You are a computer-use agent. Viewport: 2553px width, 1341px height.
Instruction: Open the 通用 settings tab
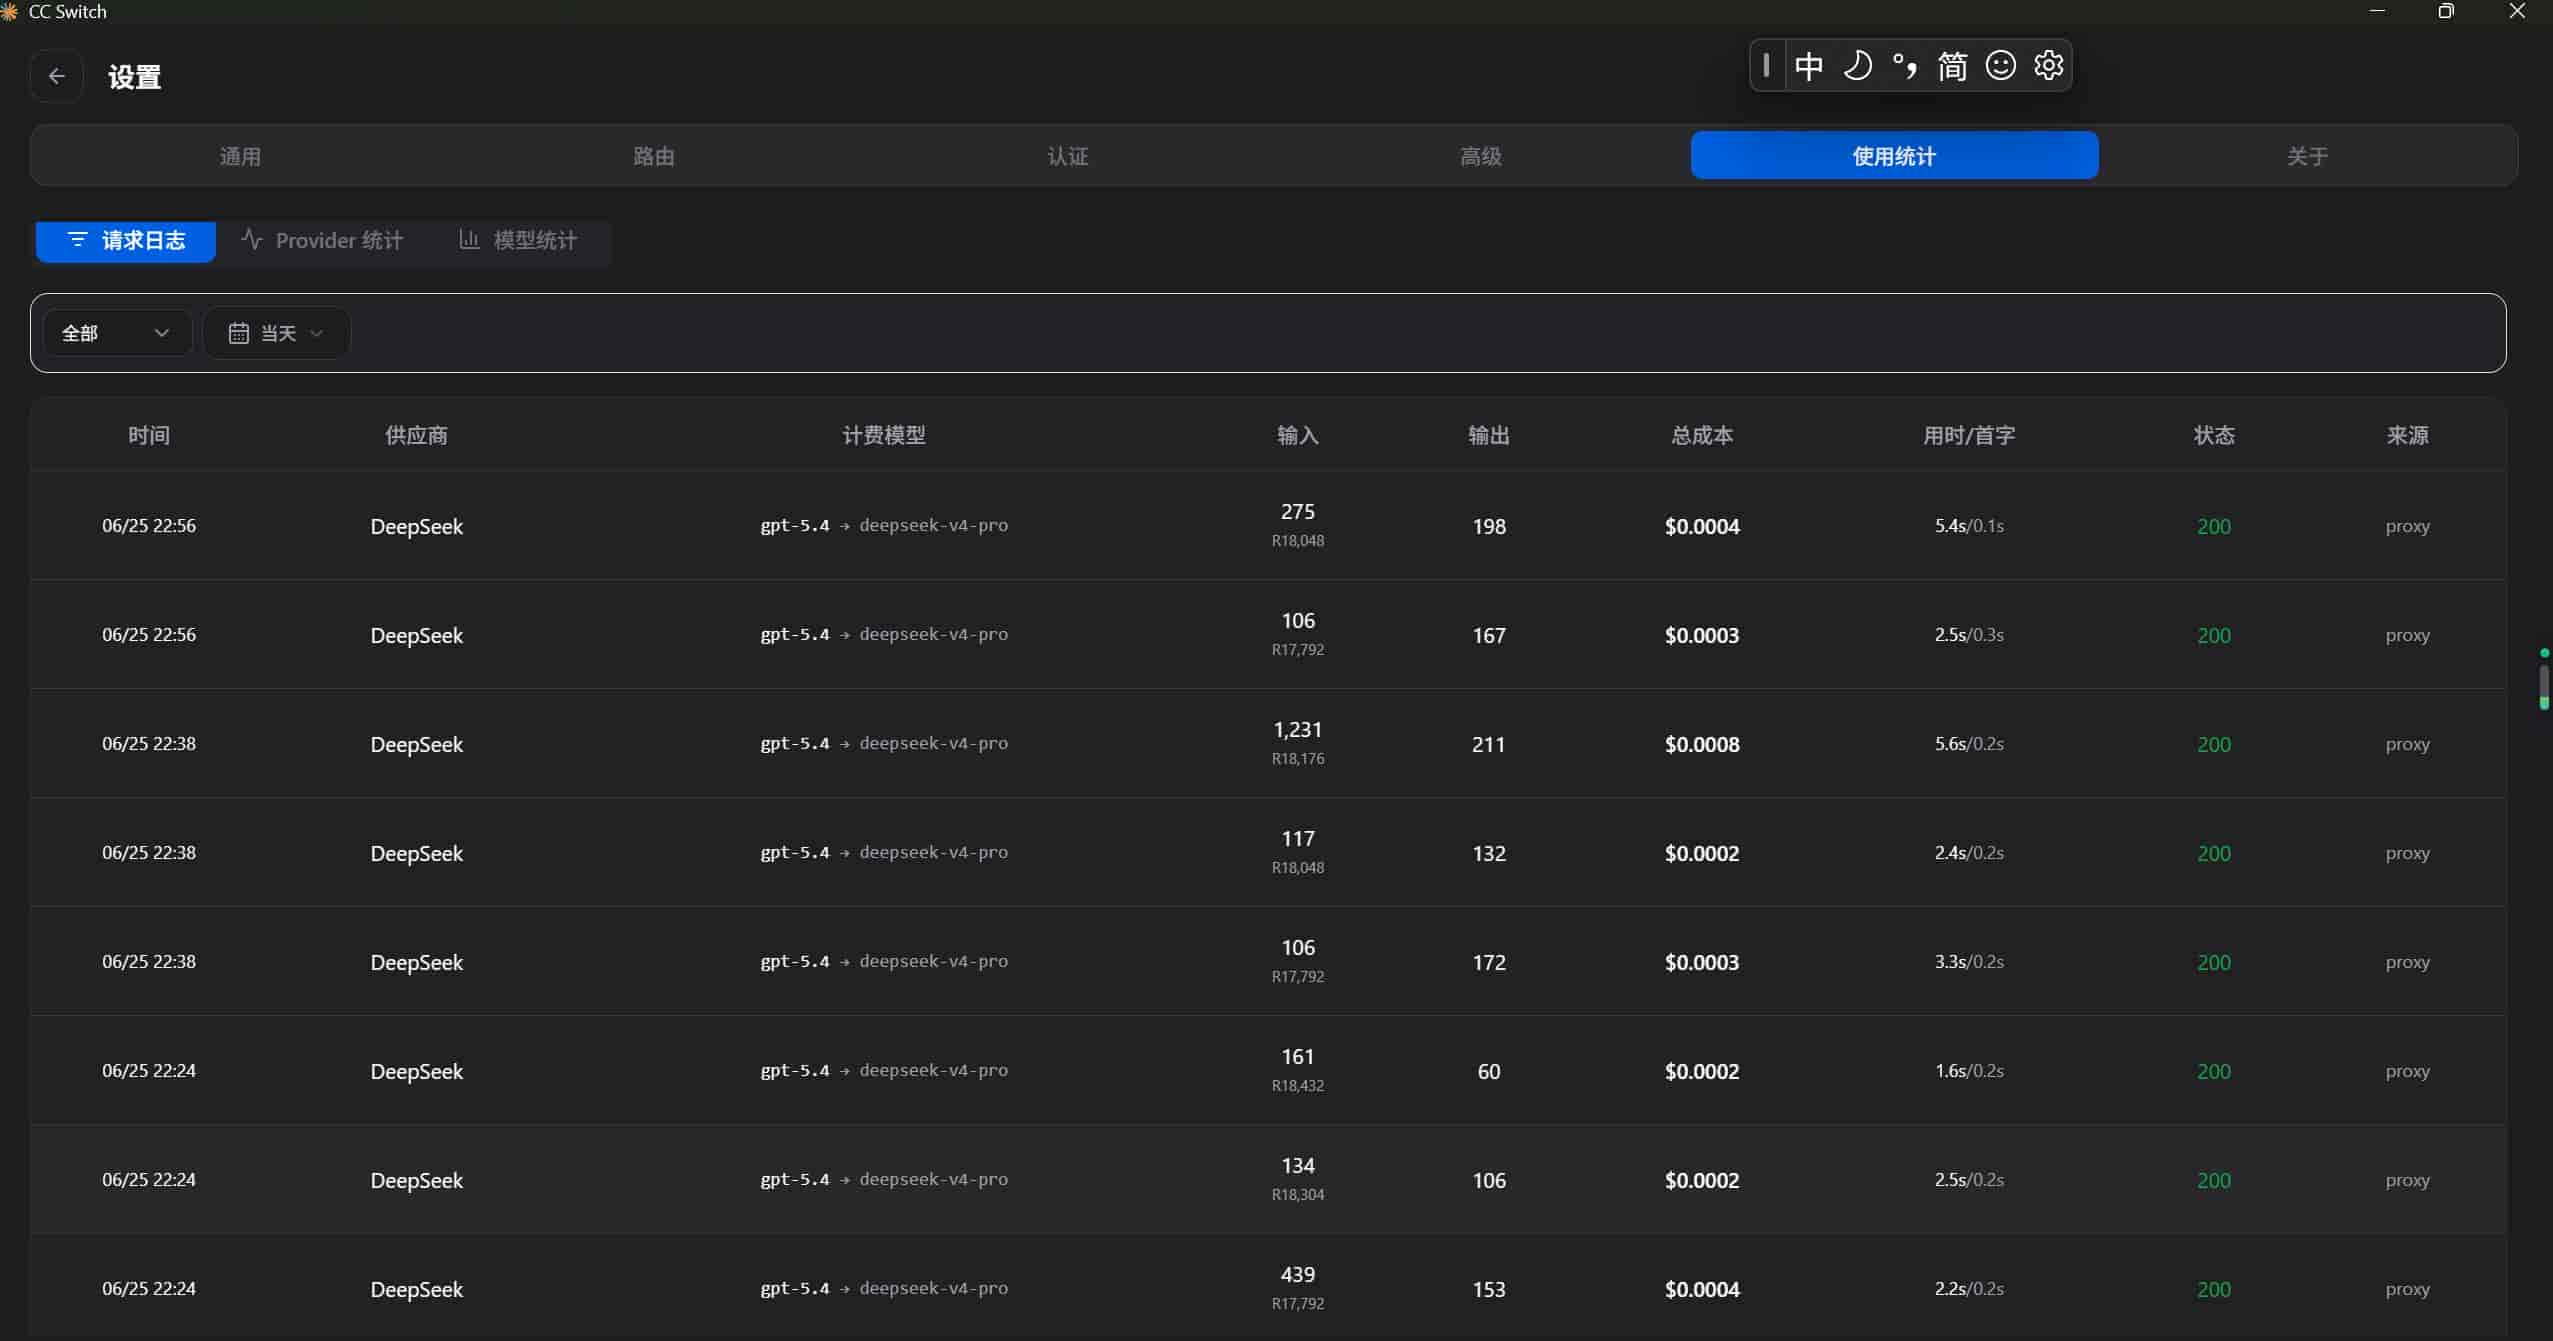pyautogui.click(x=240, y=156)
